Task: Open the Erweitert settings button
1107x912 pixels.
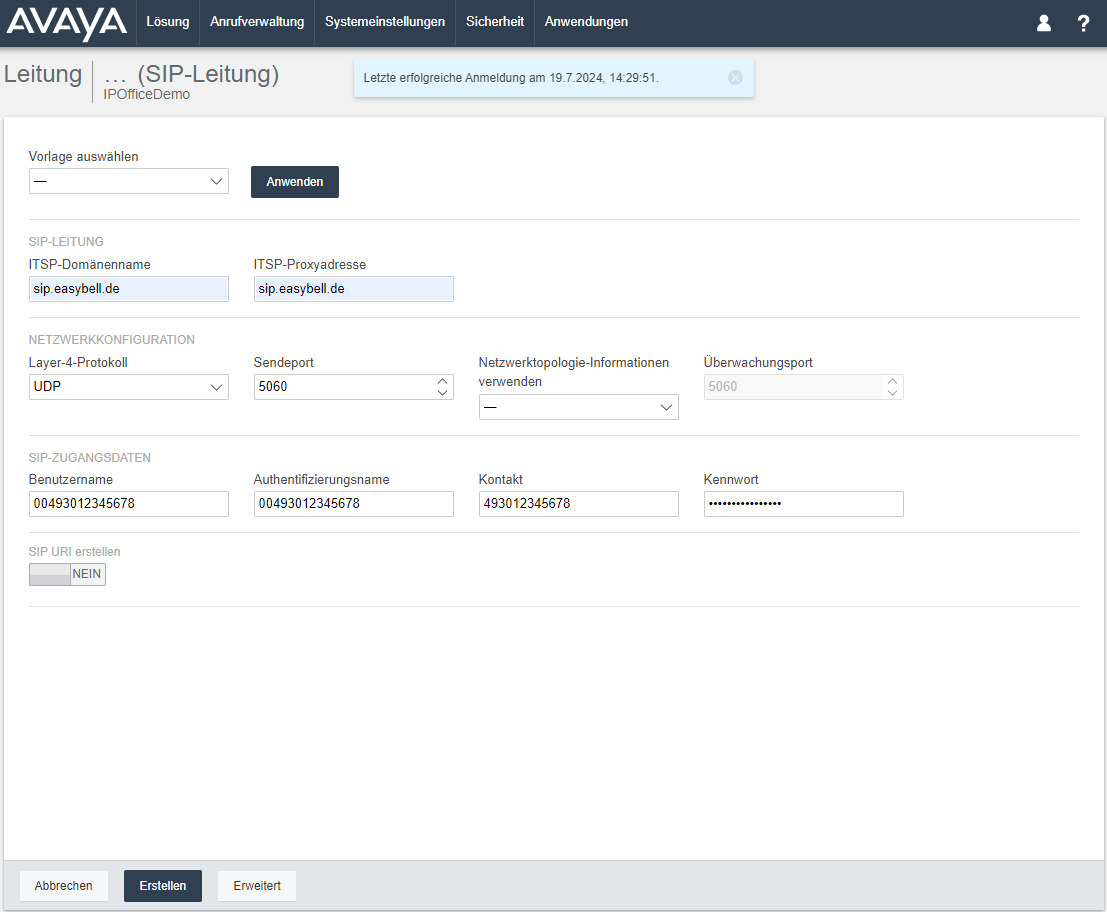Action: 257,886
